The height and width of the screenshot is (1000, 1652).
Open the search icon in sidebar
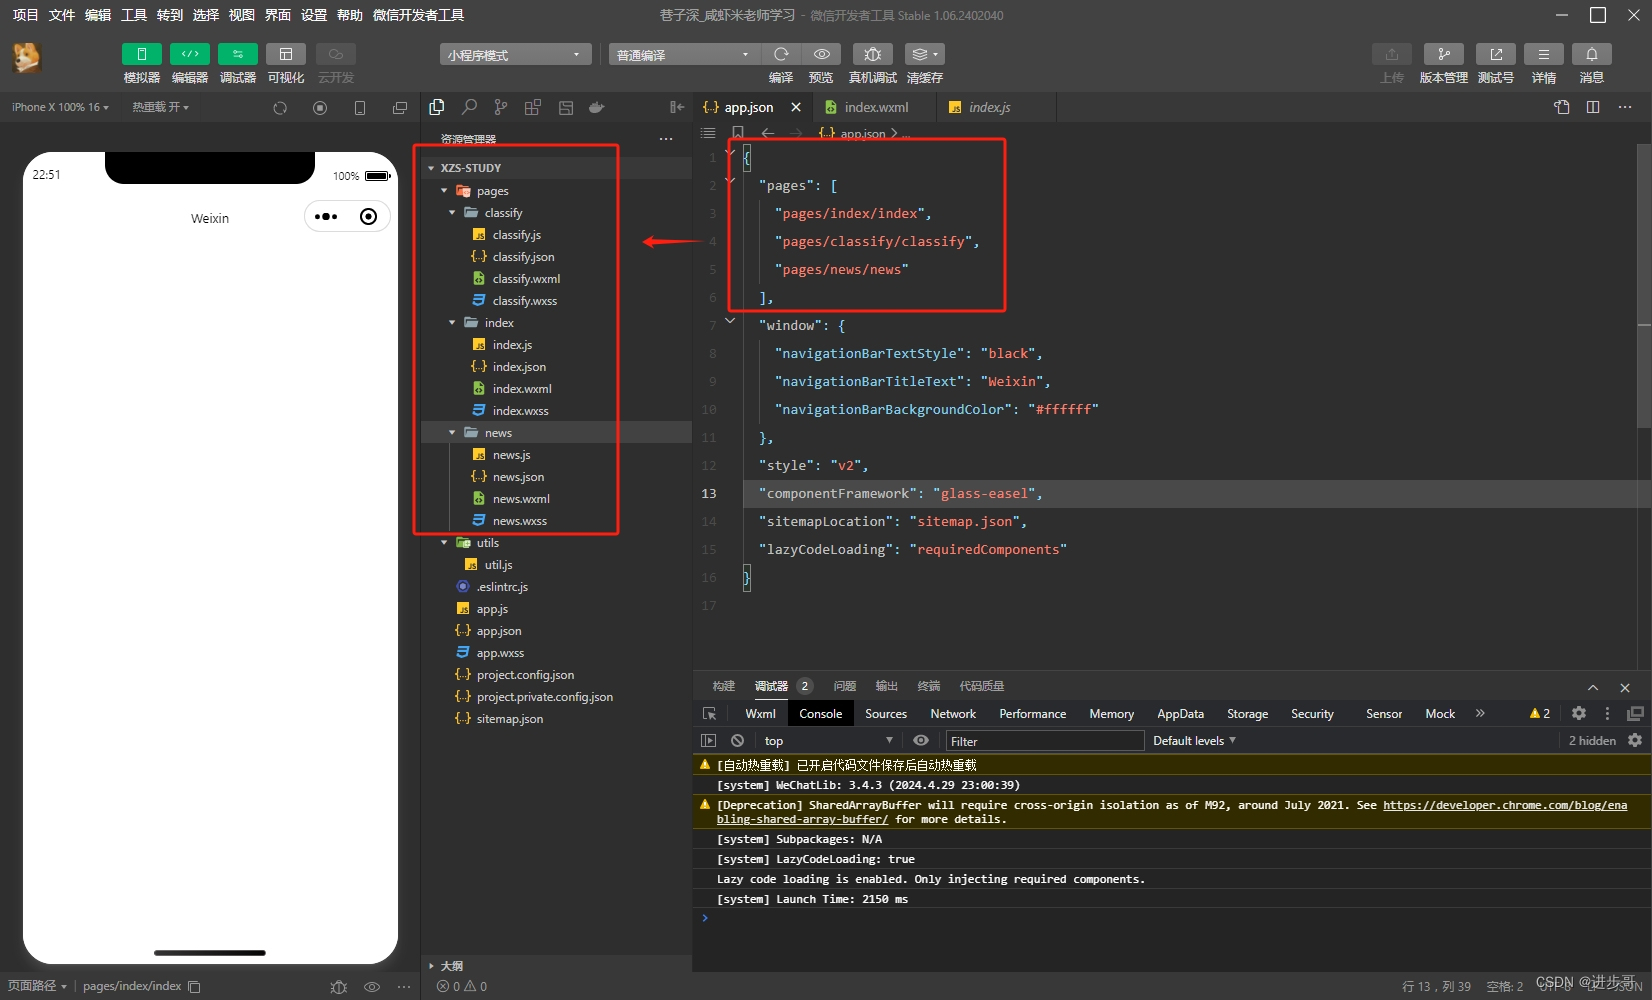coord(469,107)
